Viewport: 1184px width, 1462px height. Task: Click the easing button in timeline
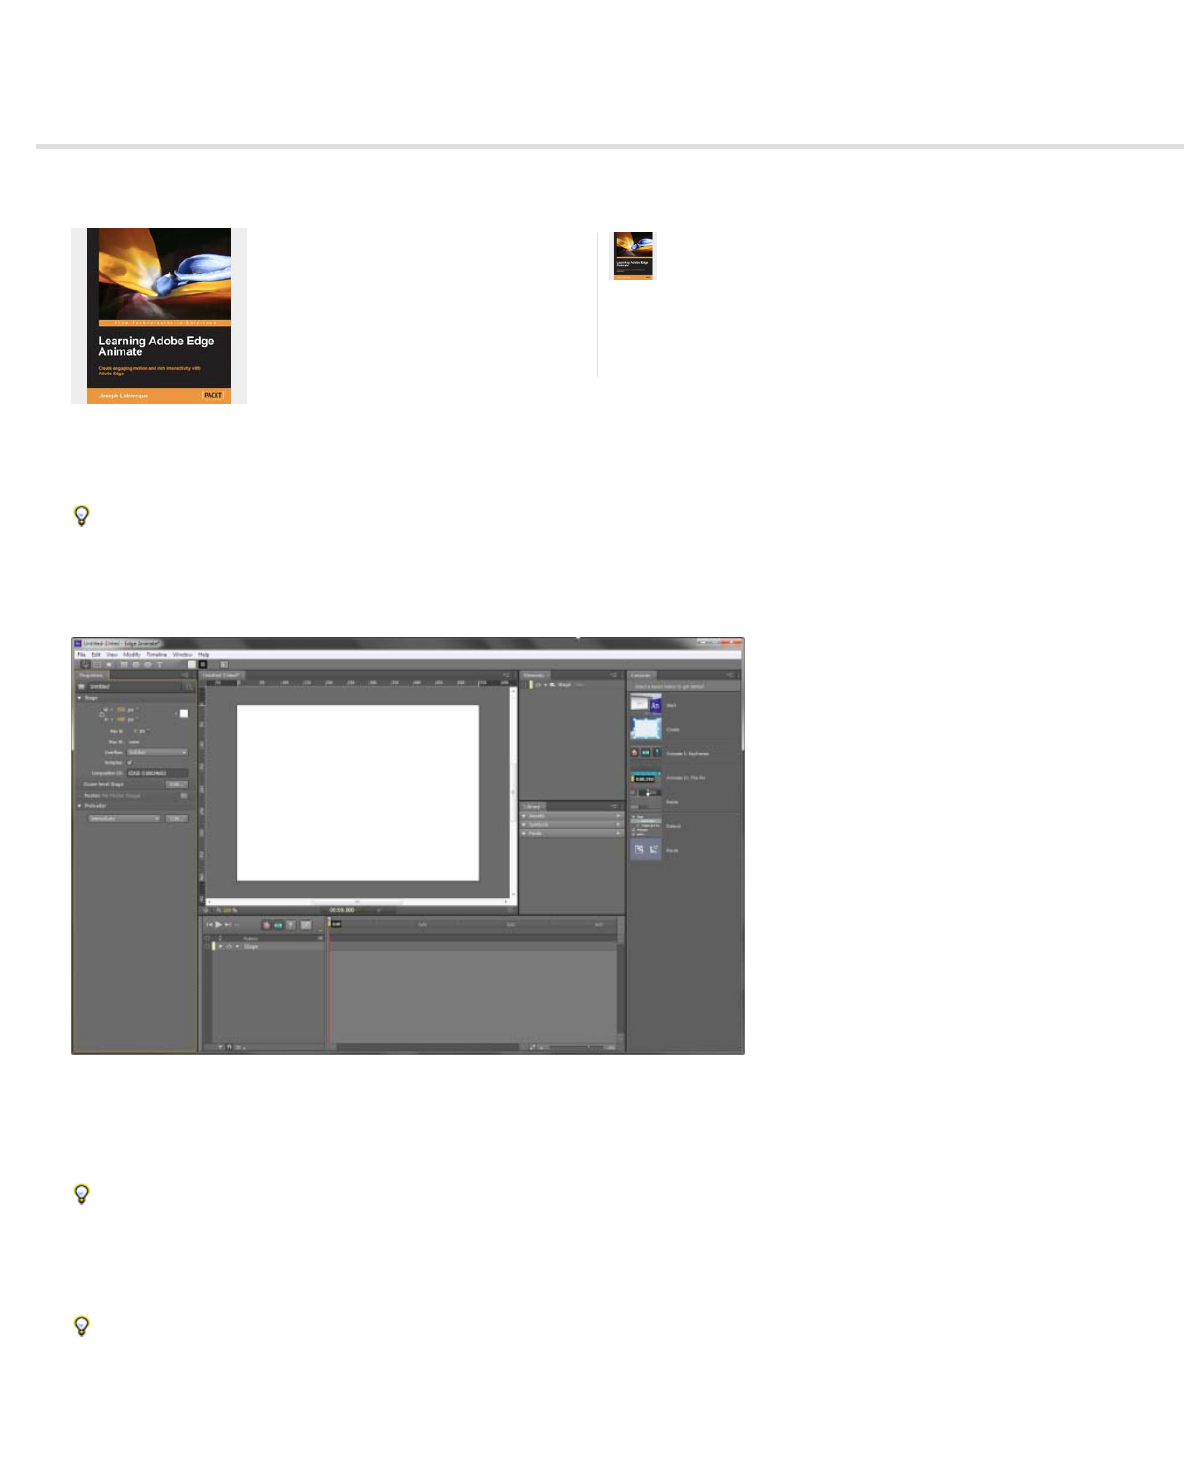click(x=306, y=925)
